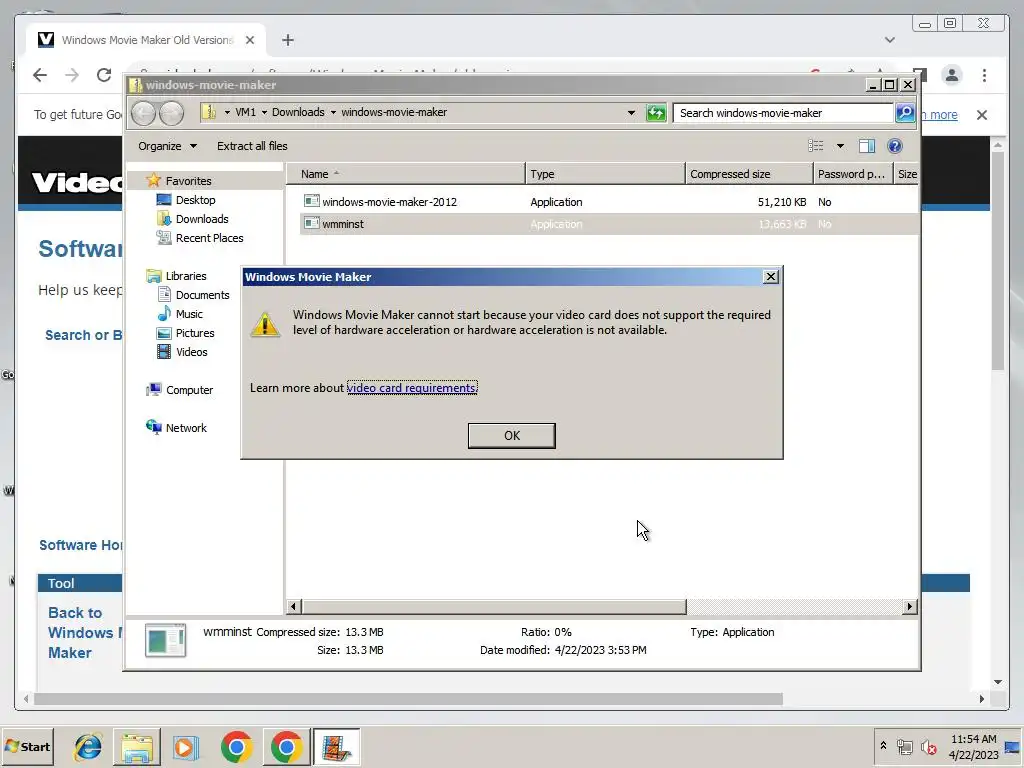Click Explorer back navigation button
Screen dimensions: 1024x768
[x=144, y=113]
